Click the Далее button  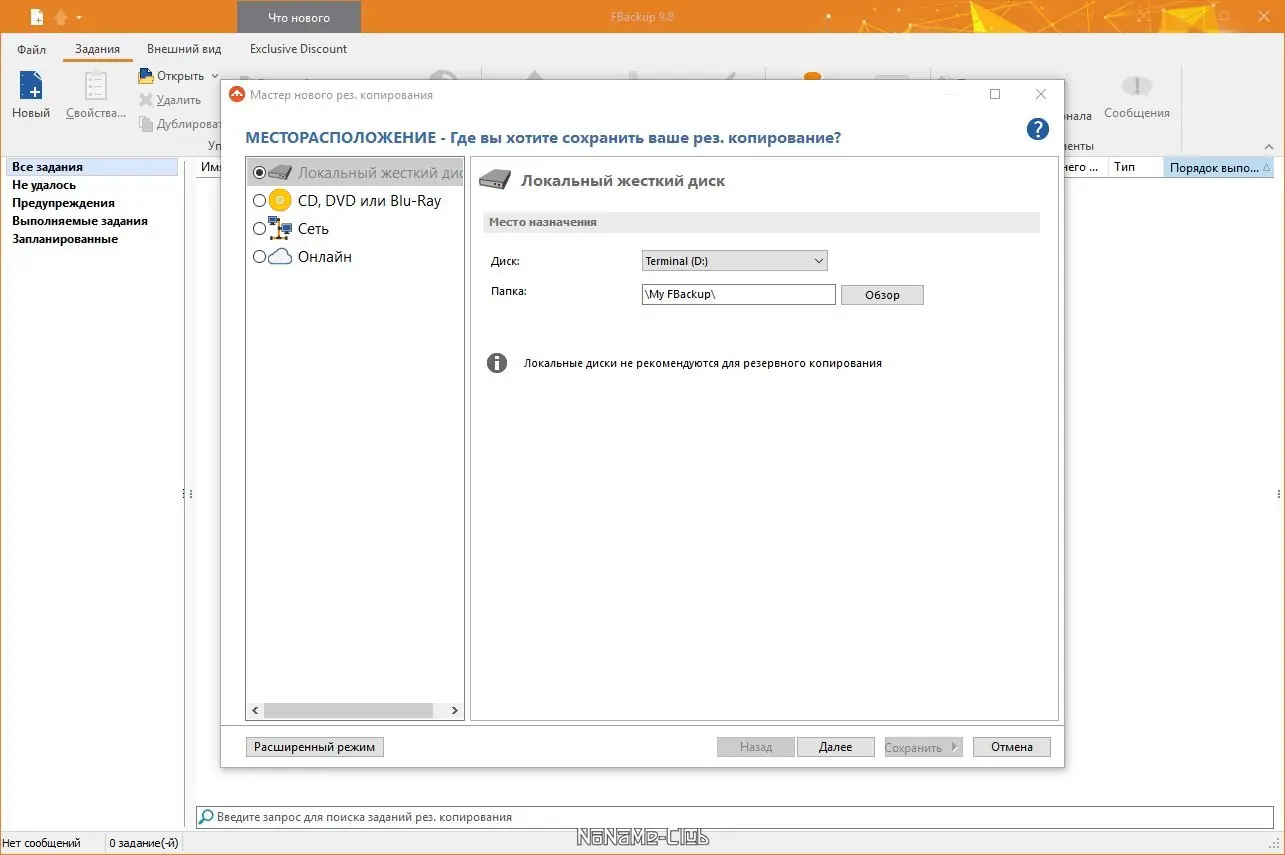pos(836,747)
